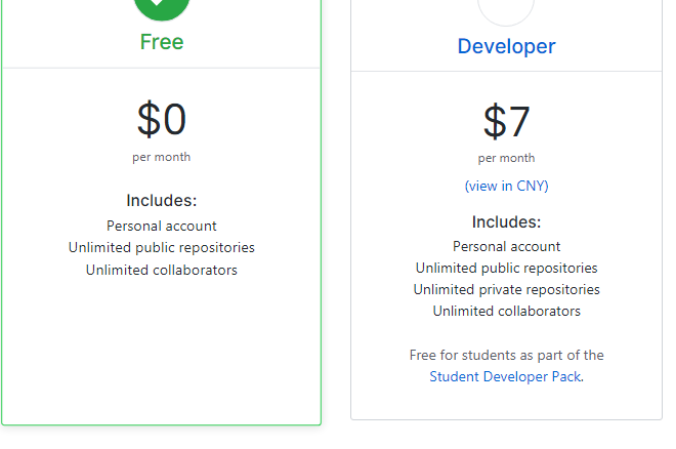Image resolution: width=676 pixels, height=449 pixels.
Task: Select the empty circle above Developer
Action: 506,11
